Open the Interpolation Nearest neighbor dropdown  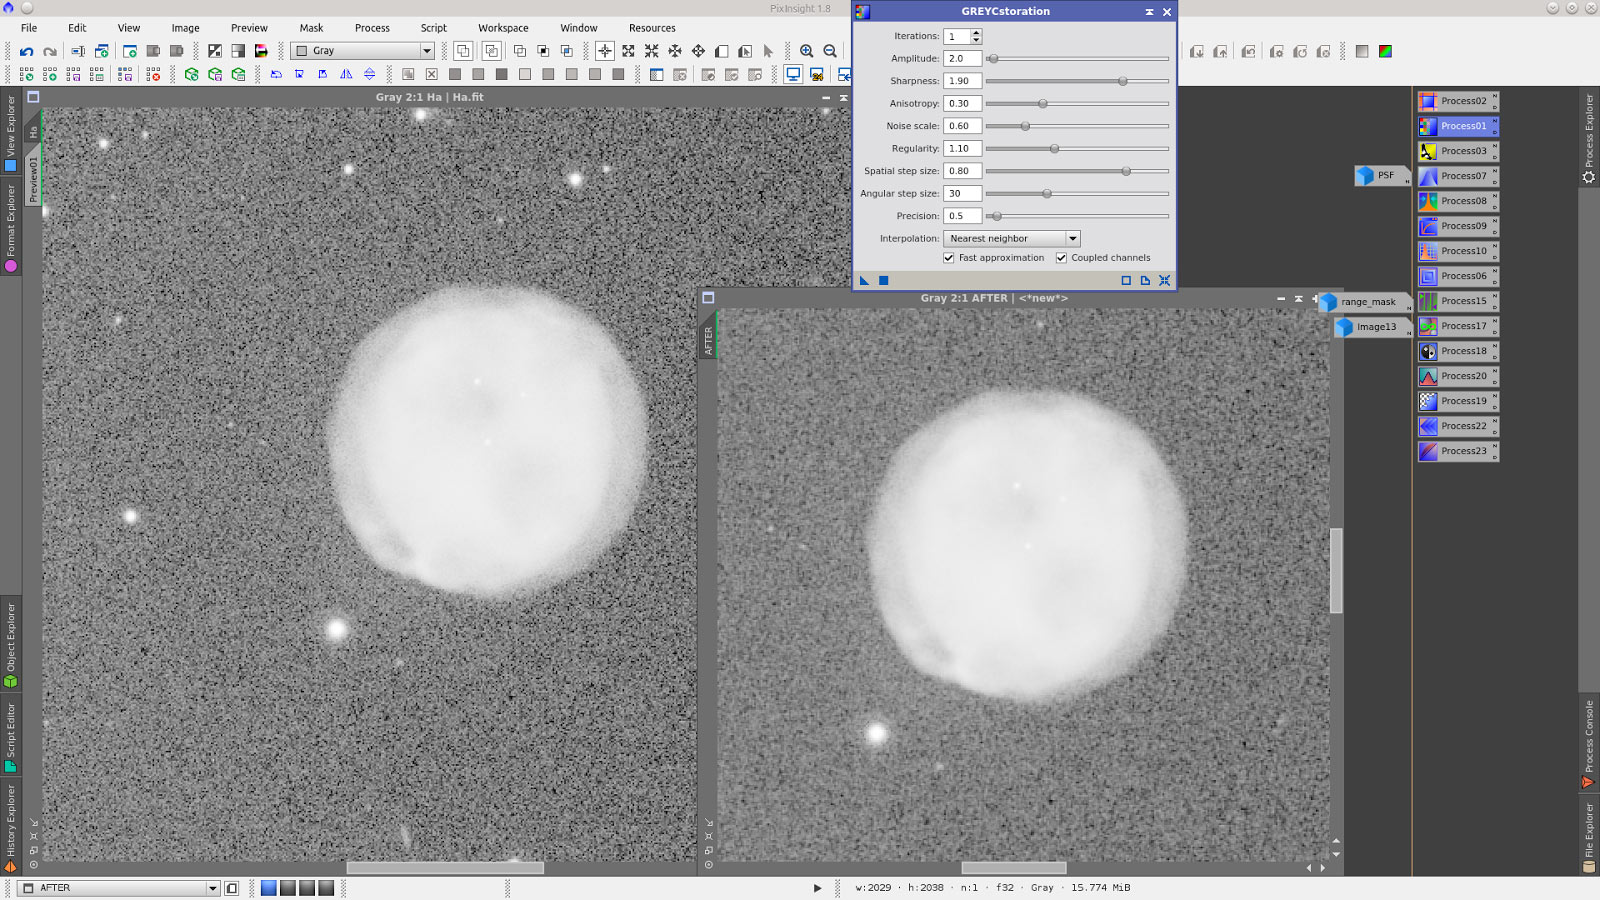pyautogui.click(x=1012, y=239)
